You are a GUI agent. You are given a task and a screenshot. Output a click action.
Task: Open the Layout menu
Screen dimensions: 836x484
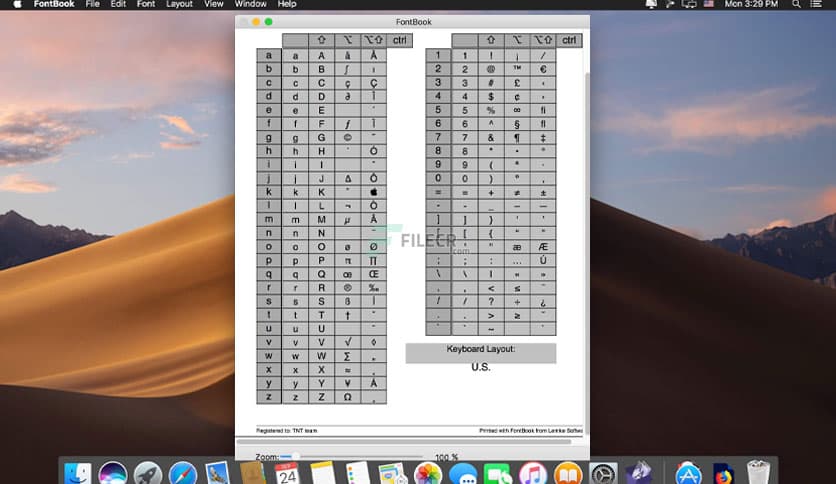coord(179,4)
